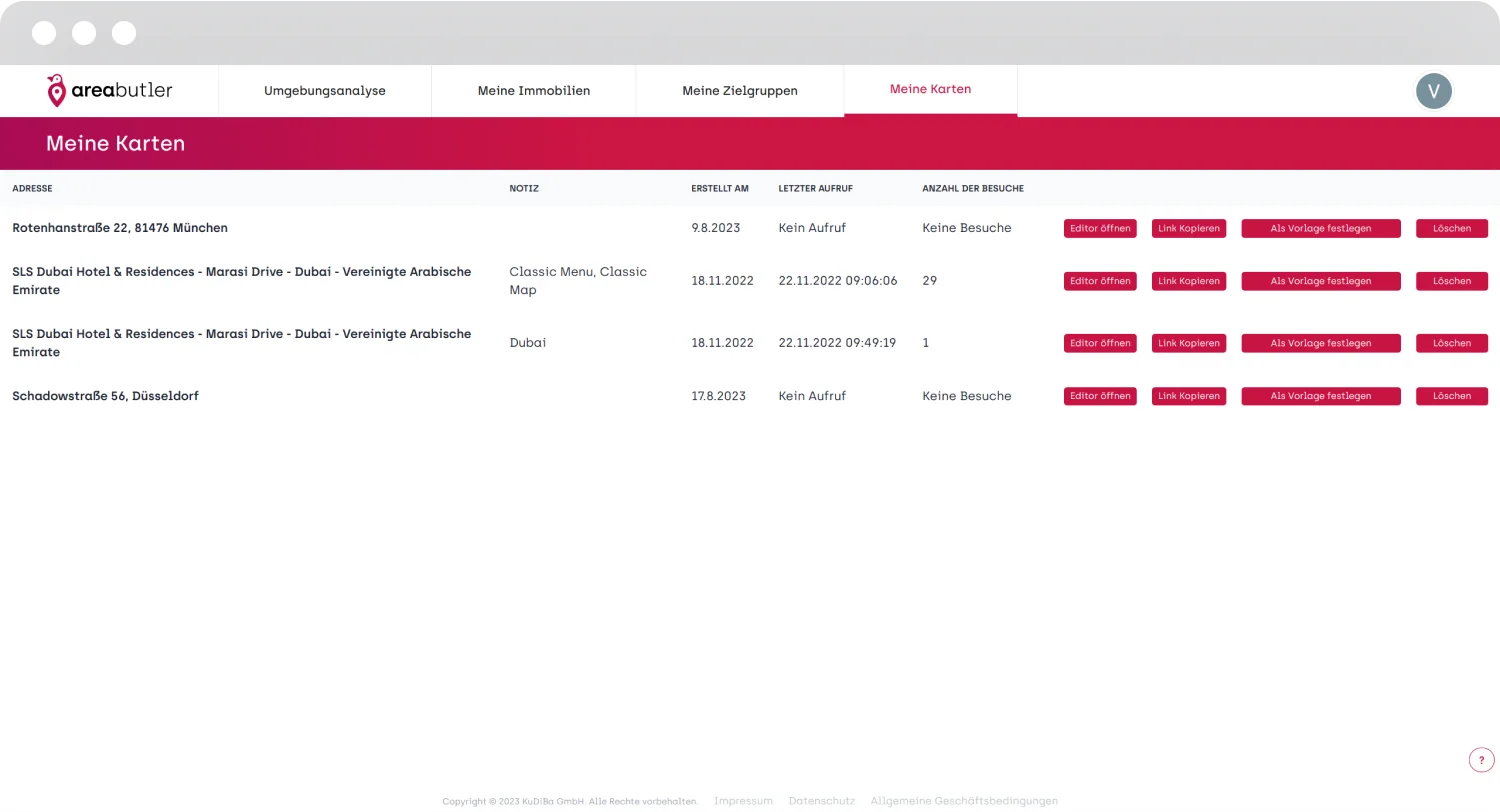Open Allgemeine Geschäftsbedingungen footer link
The width and height of the screenshot is (1500, 812).
(x=964, y=801)
